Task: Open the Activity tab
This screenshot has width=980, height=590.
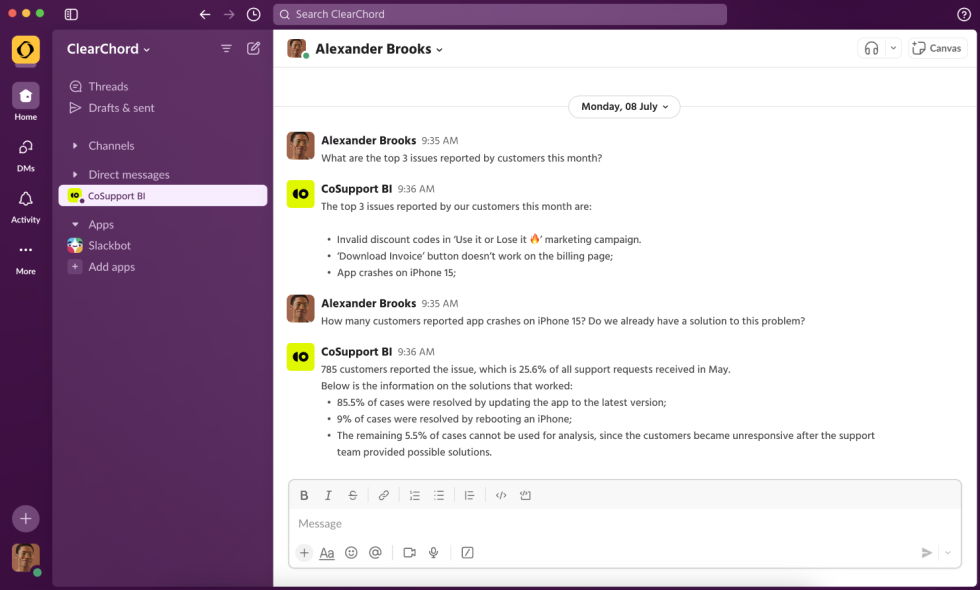Action: [x=26, y=205]
